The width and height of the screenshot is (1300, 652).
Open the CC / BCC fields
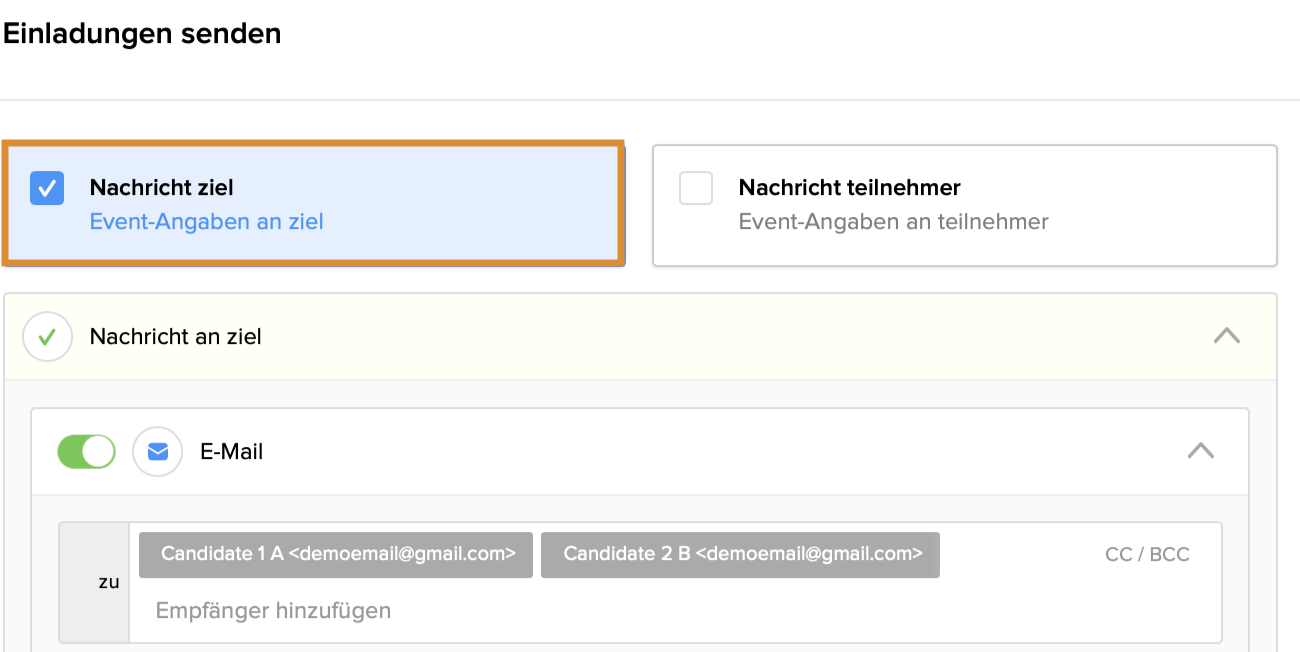pyautogui.click(x=1147, y=555)
